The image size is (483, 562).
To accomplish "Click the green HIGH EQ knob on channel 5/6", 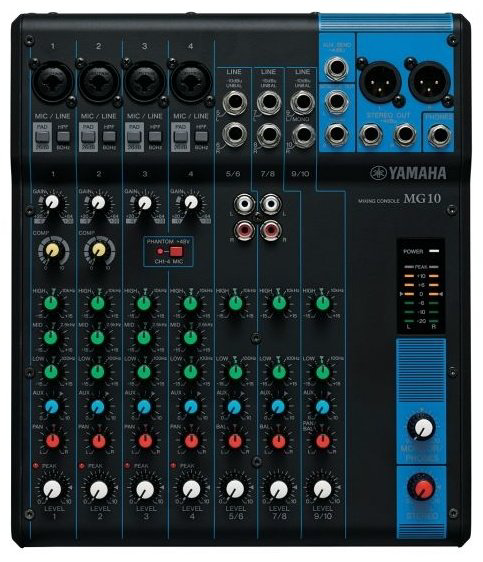I will pyautogui.click(x=235, y=303).
